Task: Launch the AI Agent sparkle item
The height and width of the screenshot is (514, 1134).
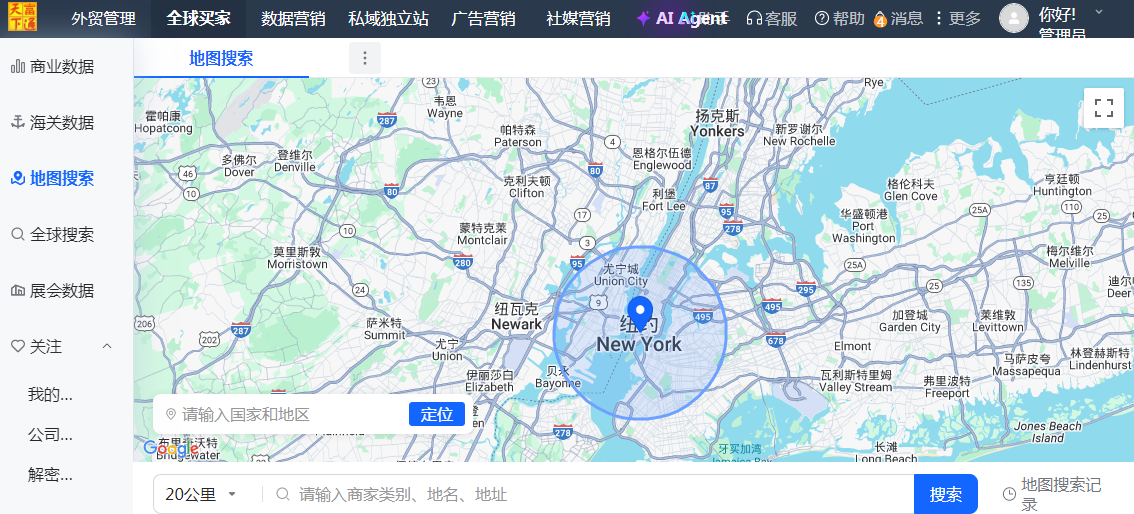Action: [x=682, y=19]
